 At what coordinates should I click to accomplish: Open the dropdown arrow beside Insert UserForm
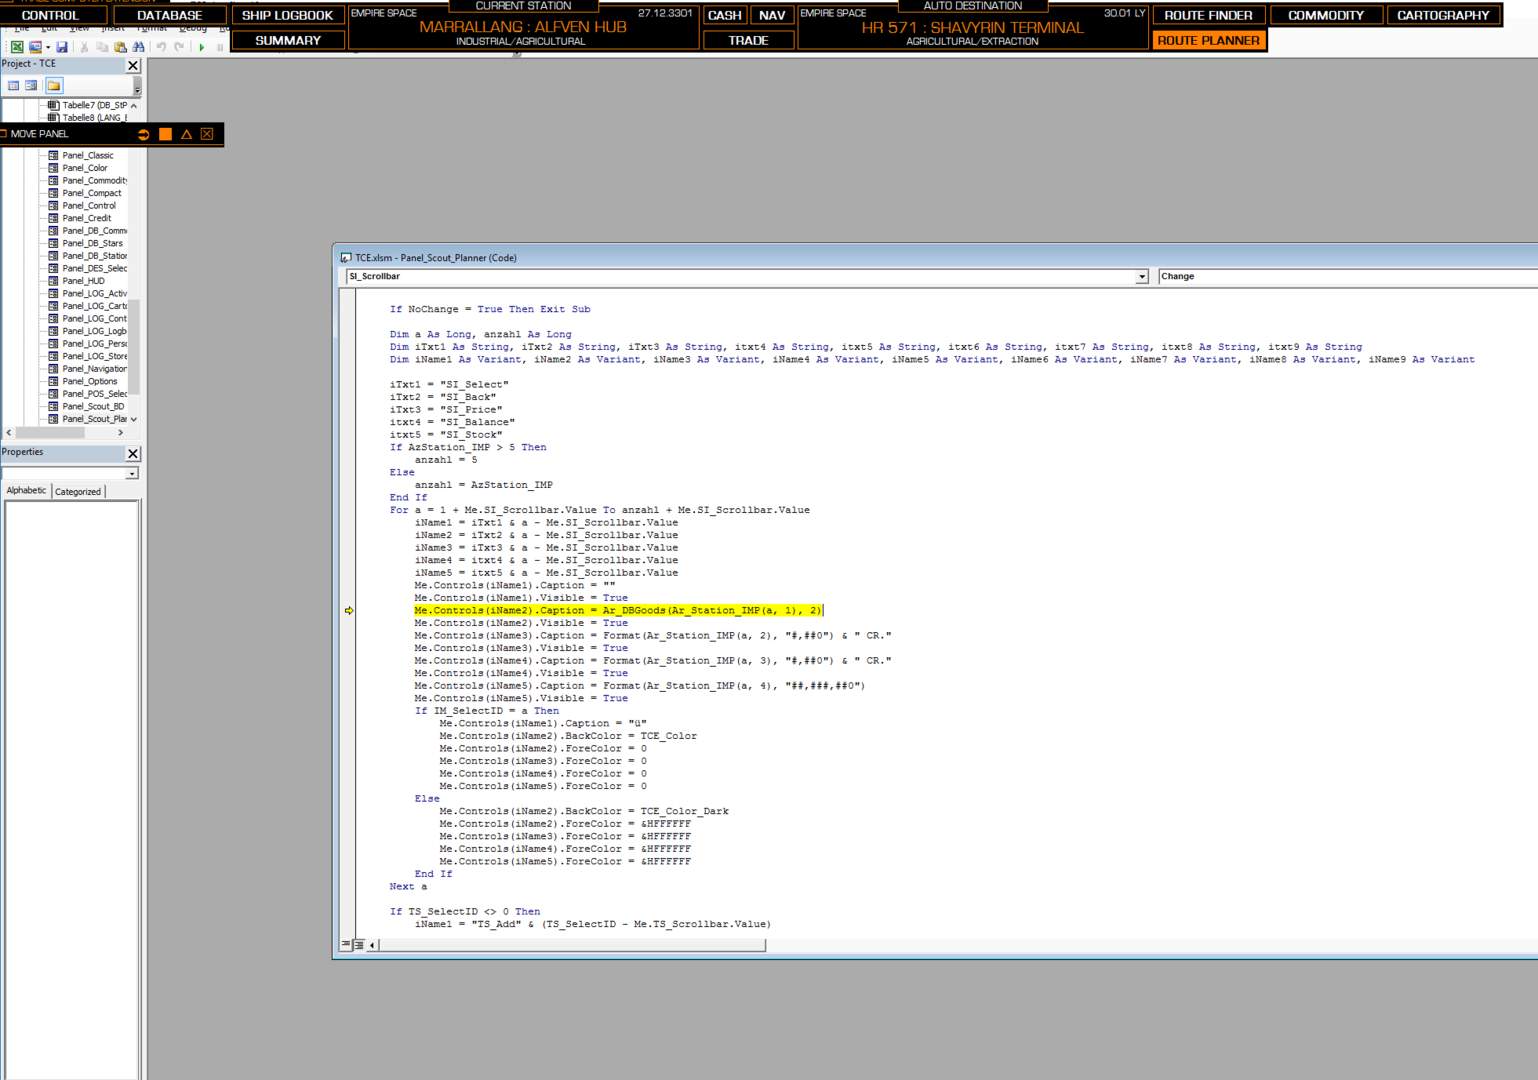[47, 47]
